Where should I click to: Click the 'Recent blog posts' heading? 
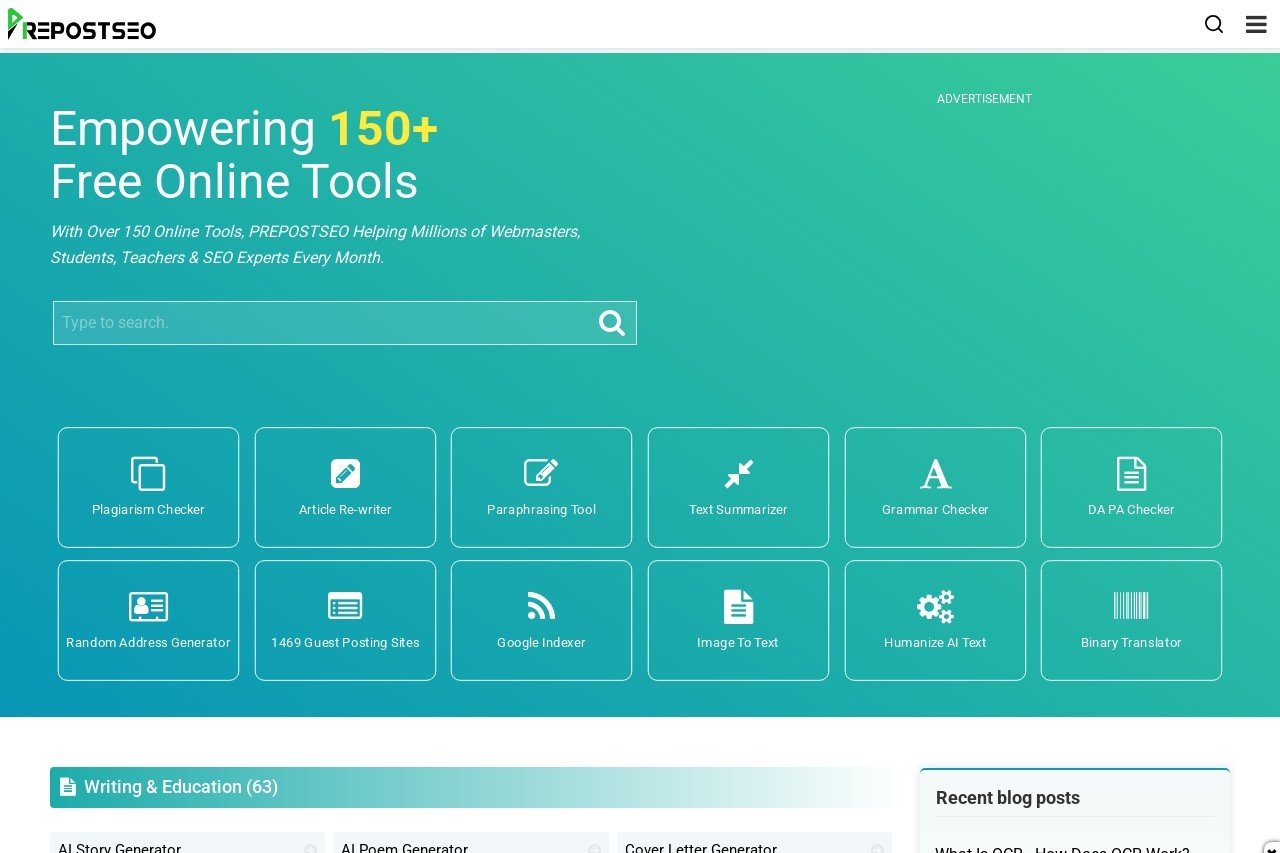coord(1008,798)
